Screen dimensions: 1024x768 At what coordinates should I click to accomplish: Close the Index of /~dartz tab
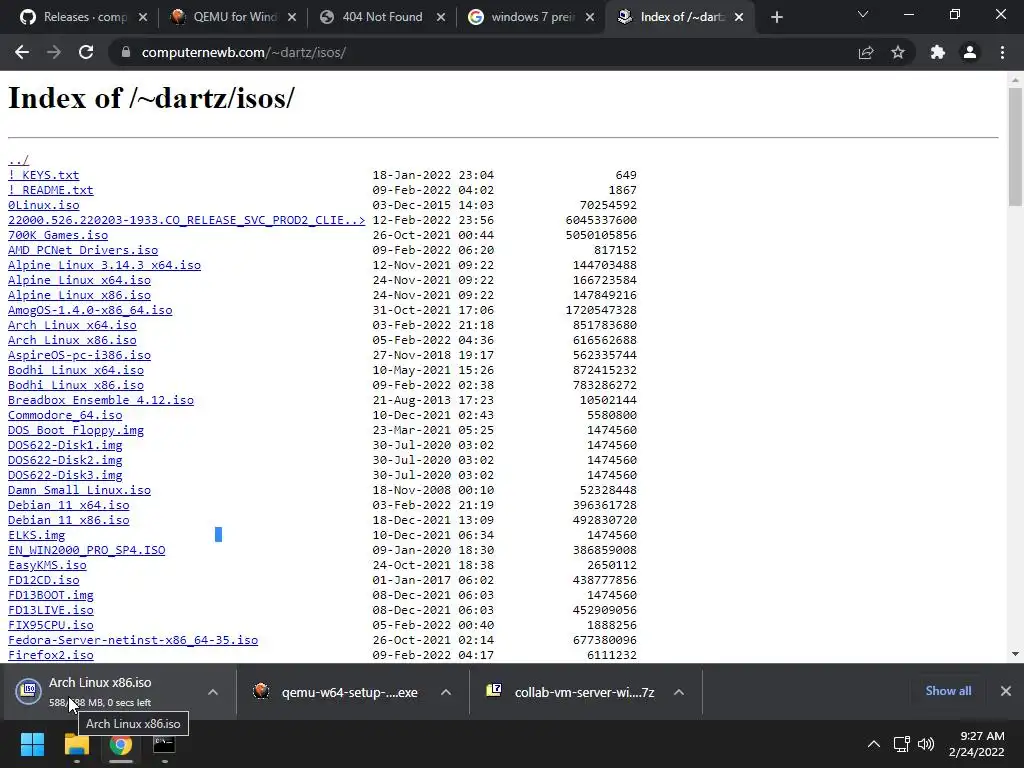pyautogui.click(x=739, y=17)
